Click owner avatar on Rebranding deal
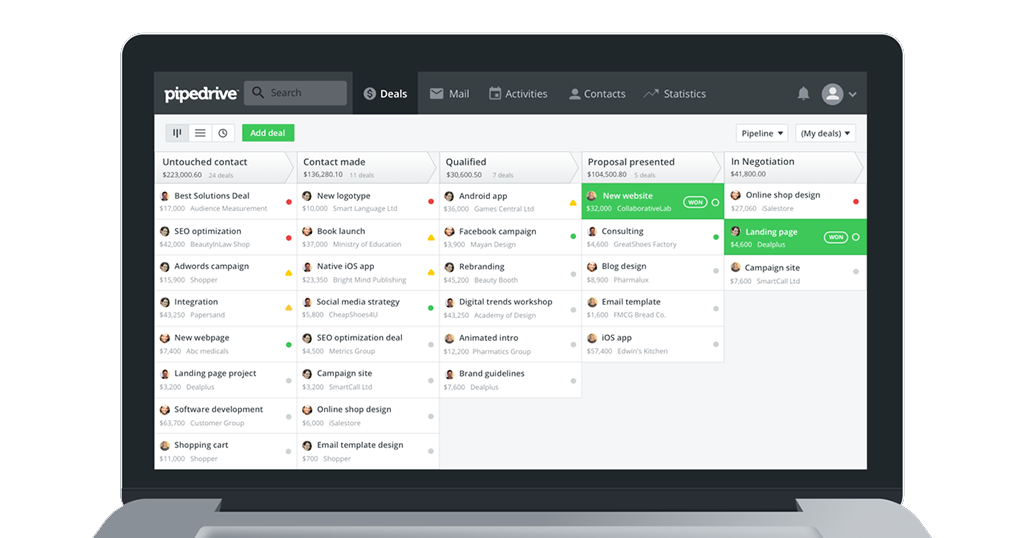The image size is (1024, 538). tap(449, 267)
